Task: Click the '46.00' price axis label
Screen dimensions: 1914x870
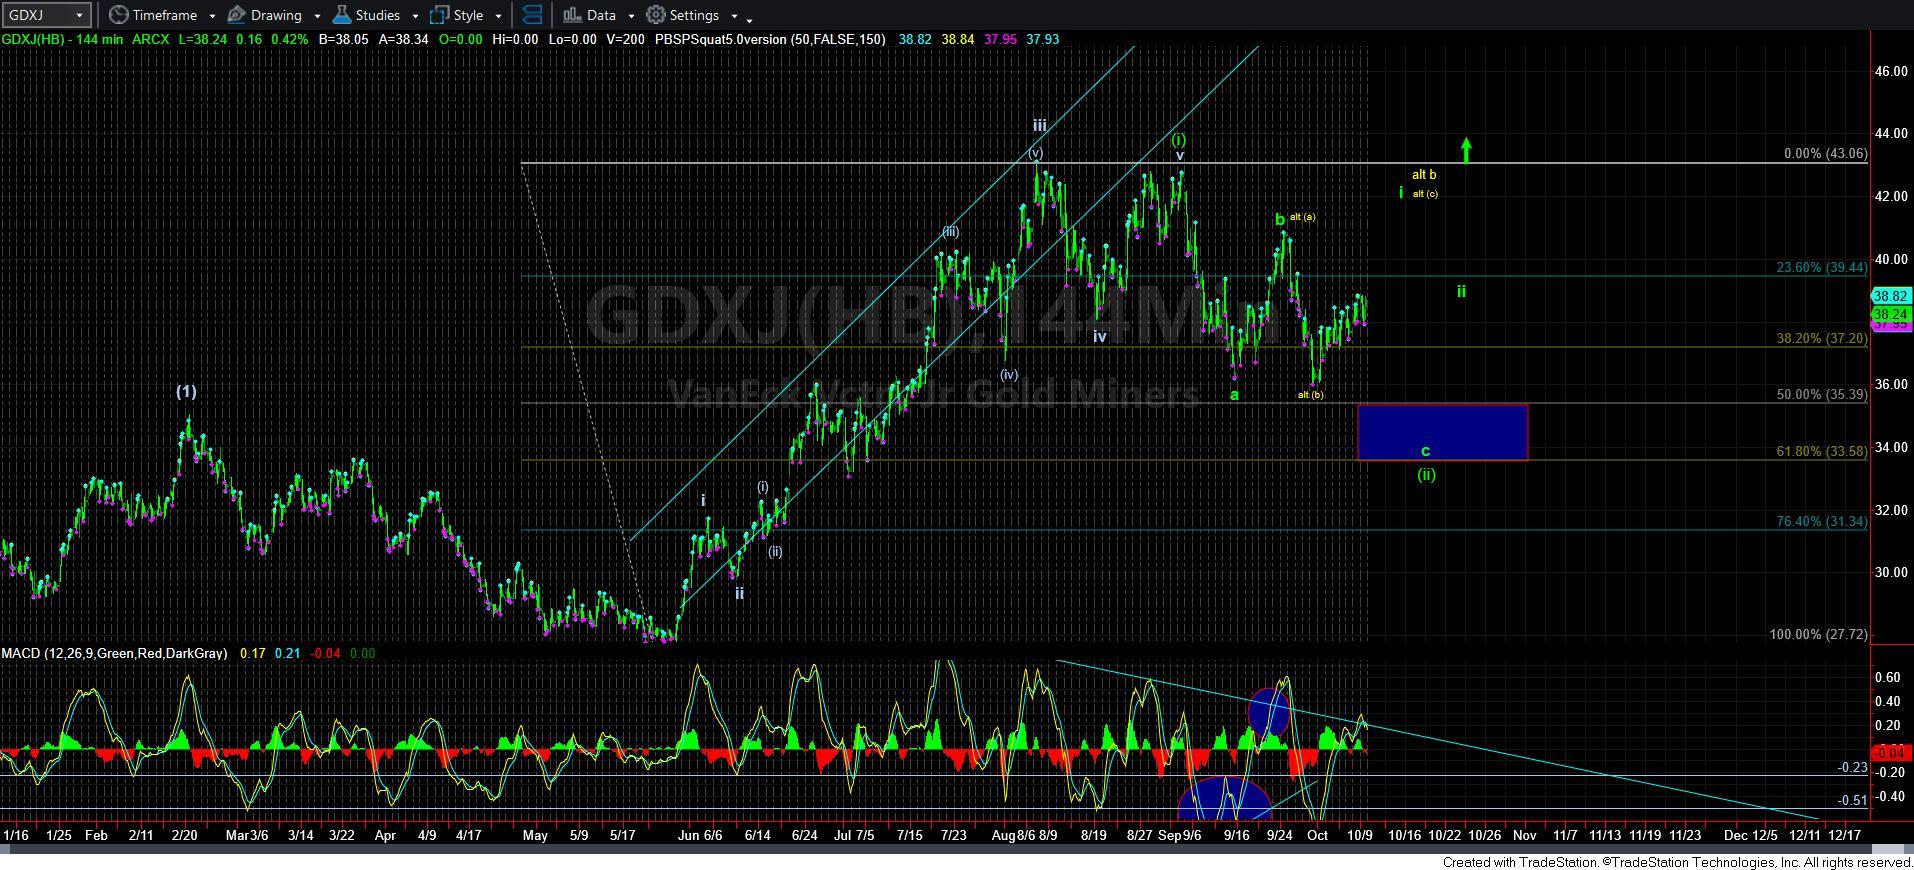Action: pyautogui.click(x=1891, y=72)
